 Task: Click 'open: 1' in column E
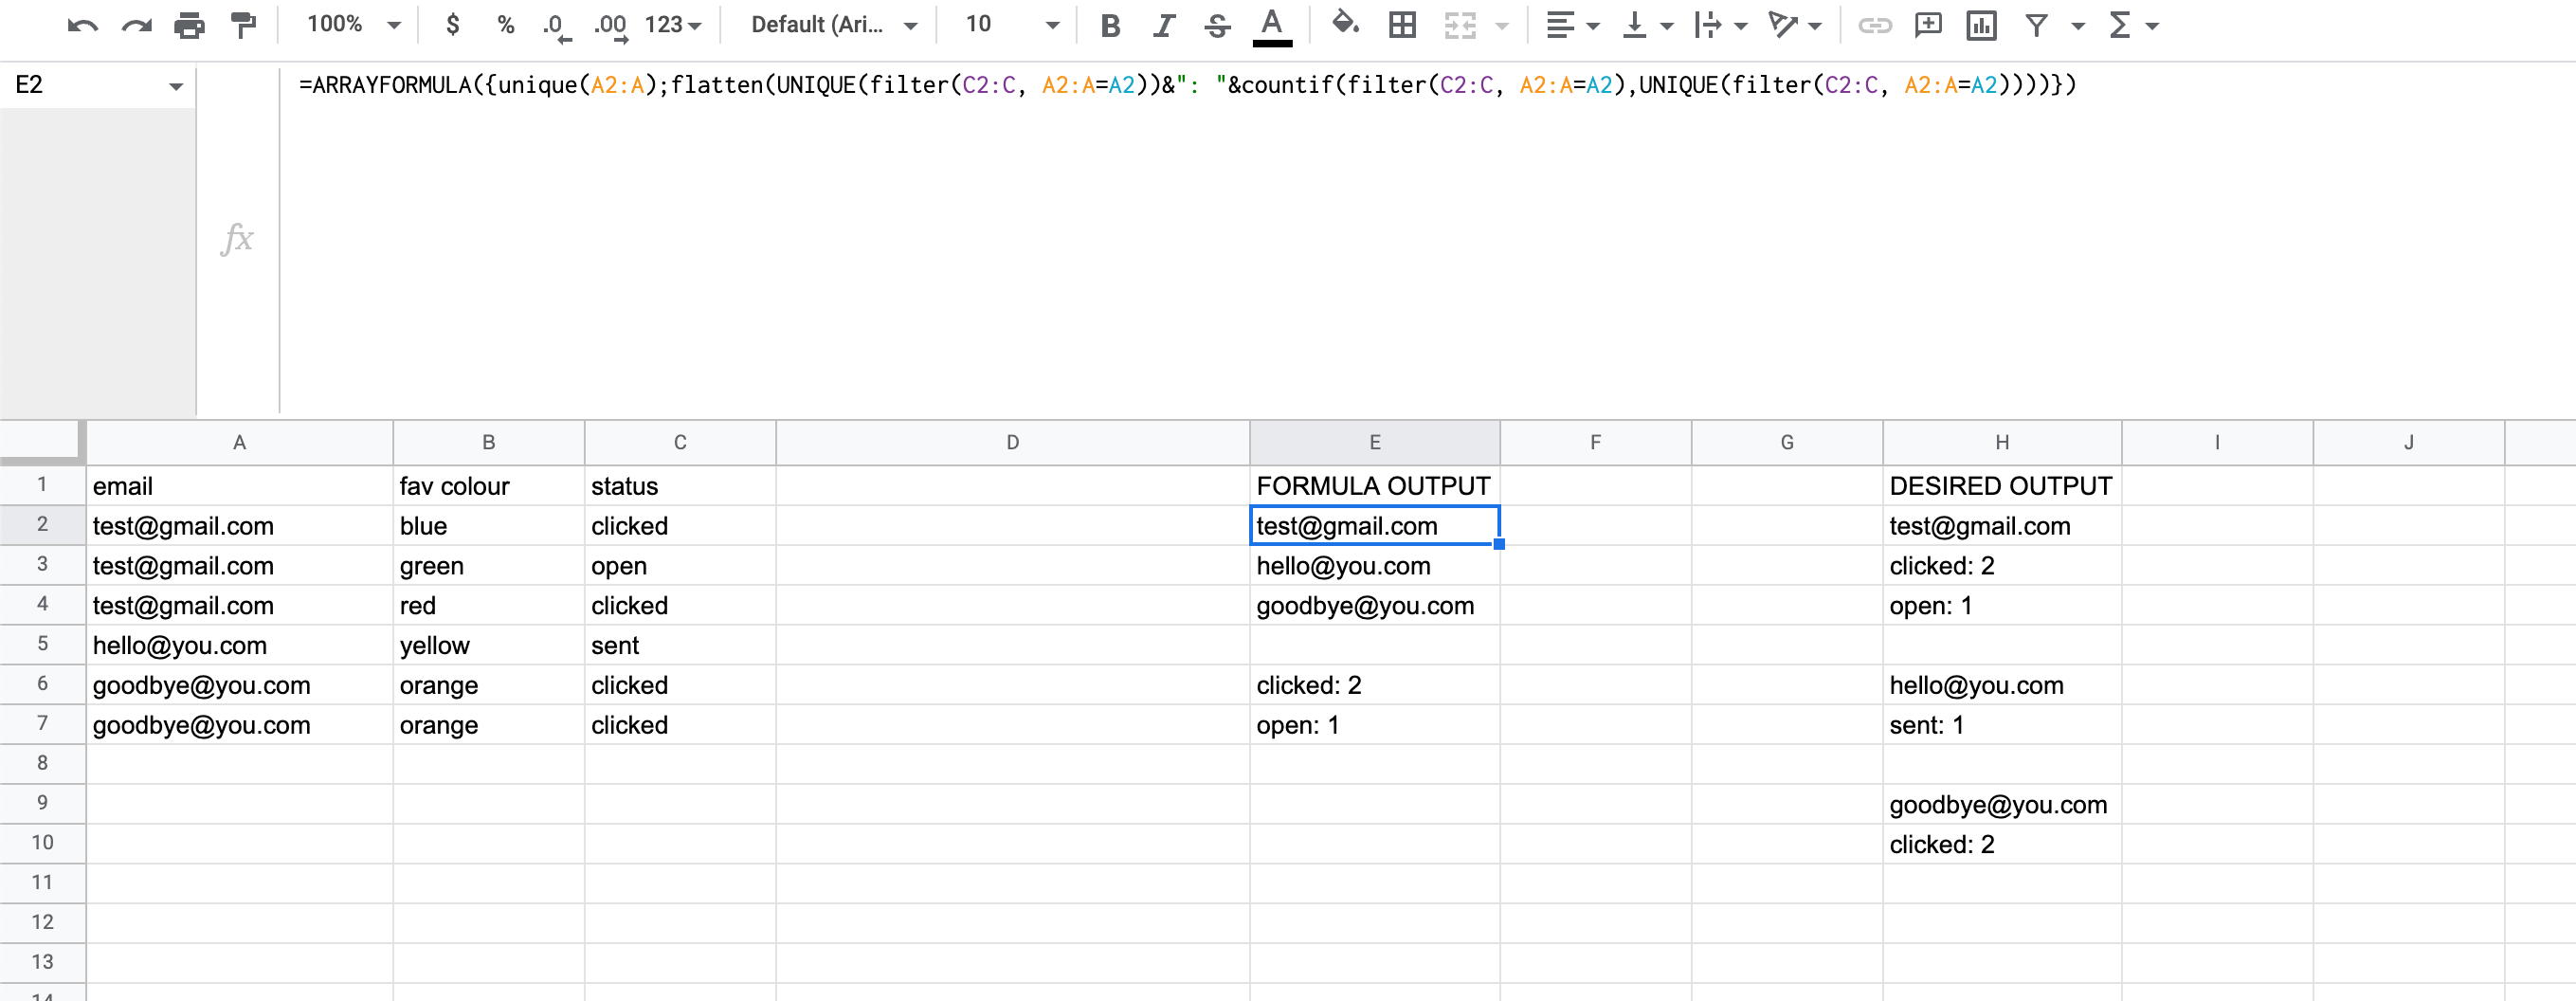(1374, 725)
